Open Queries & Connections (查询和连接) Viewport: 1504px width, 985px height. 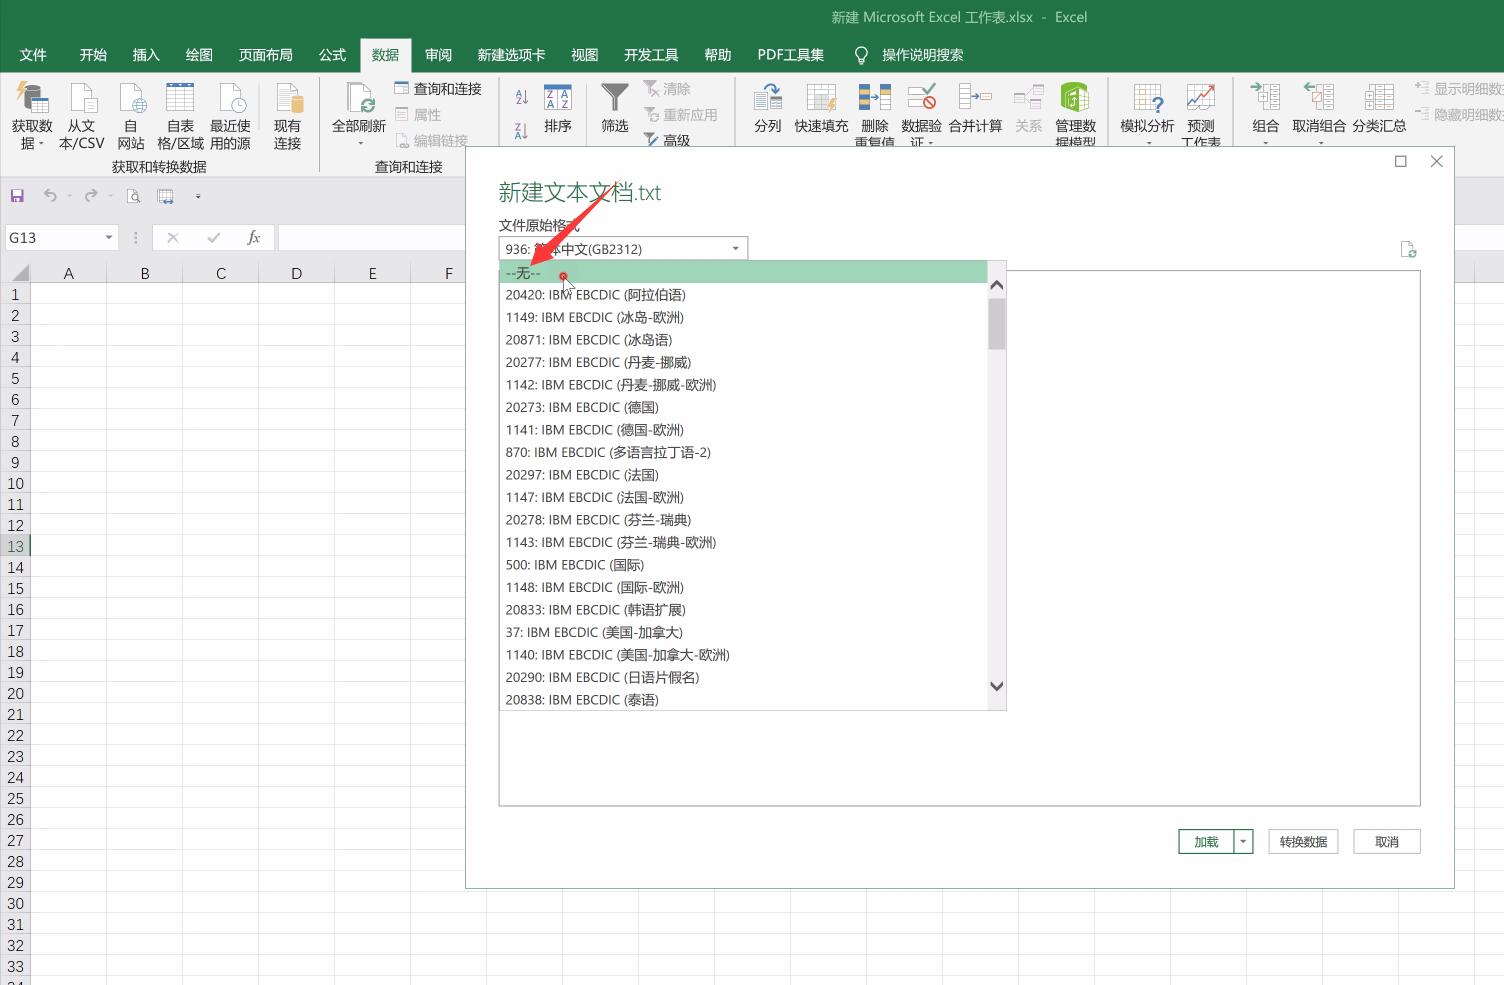[x=438, y=89]
